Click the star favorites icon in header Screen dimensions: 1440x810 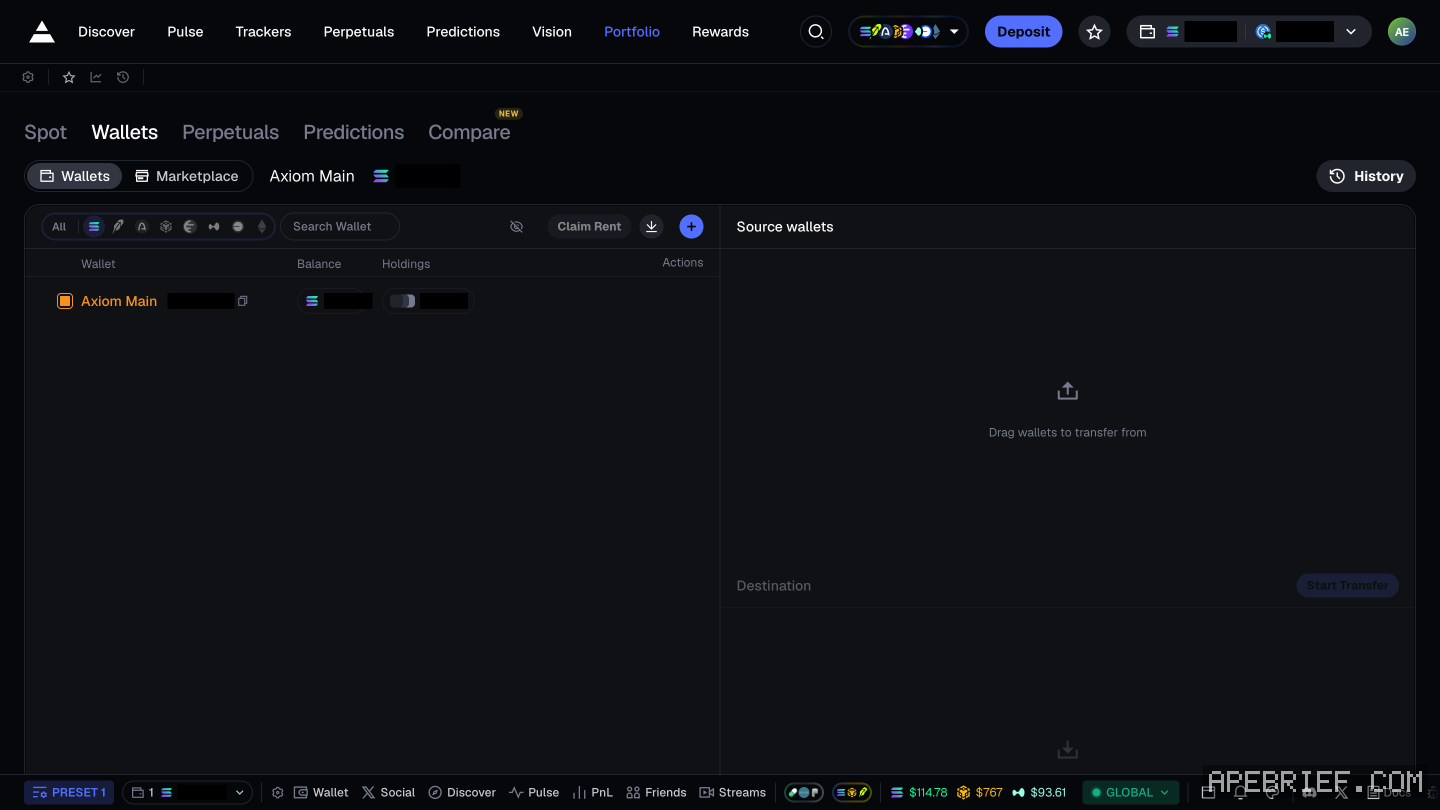pos(1095,32)
